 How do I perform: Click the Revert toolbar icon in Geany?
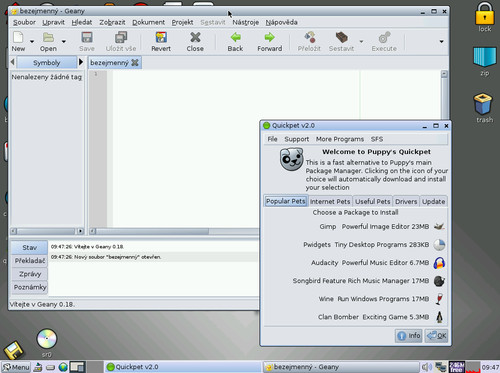[161, 37]
